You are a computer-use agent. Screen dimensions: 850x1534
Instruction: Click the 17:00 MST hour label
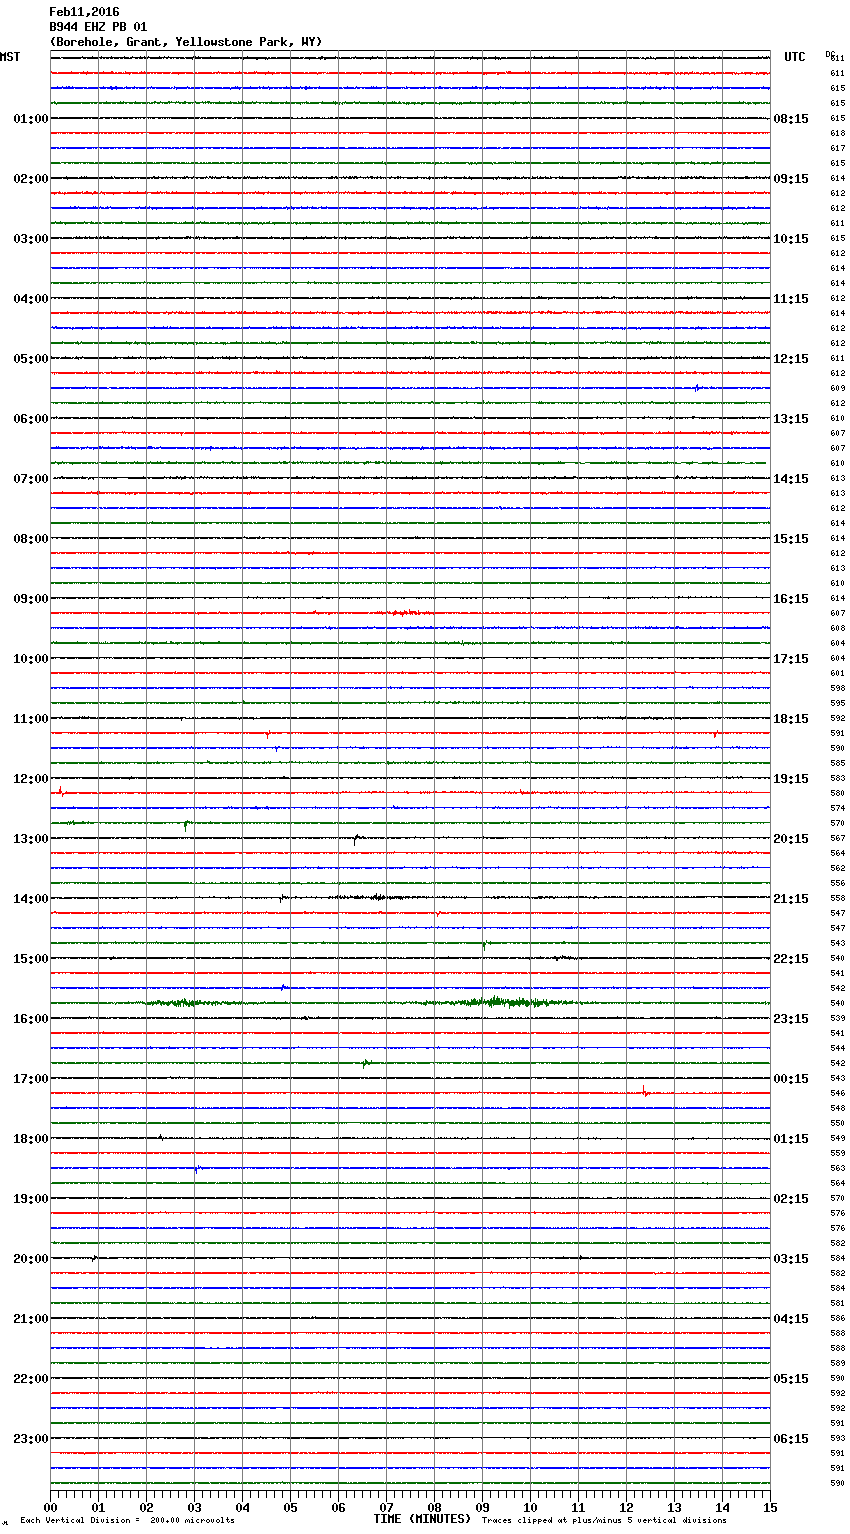30,1079
